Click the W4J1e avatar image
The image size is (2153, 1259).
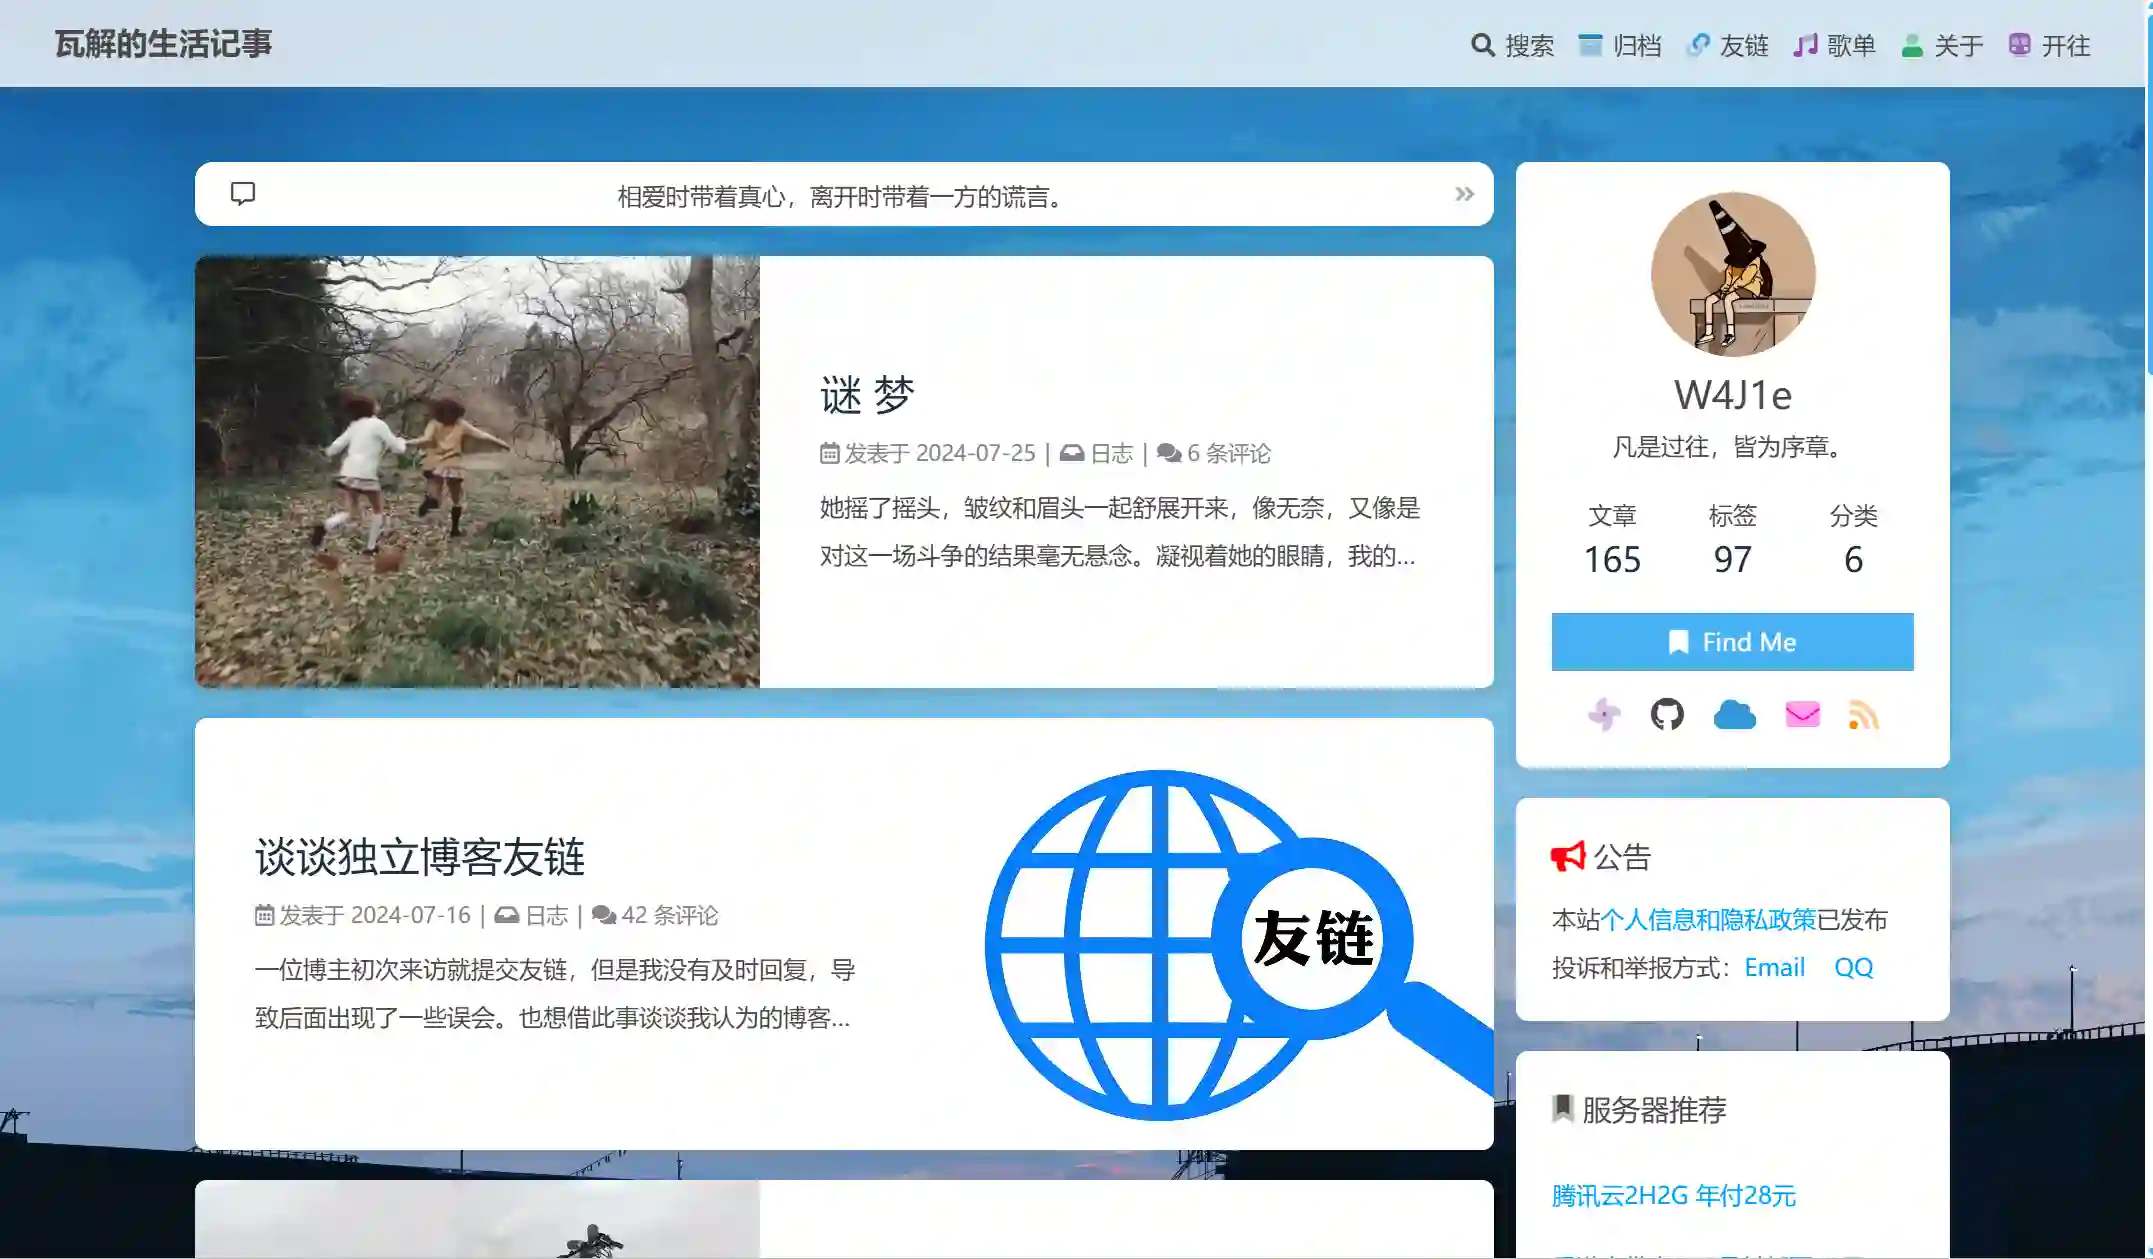tap(1732, 274)
